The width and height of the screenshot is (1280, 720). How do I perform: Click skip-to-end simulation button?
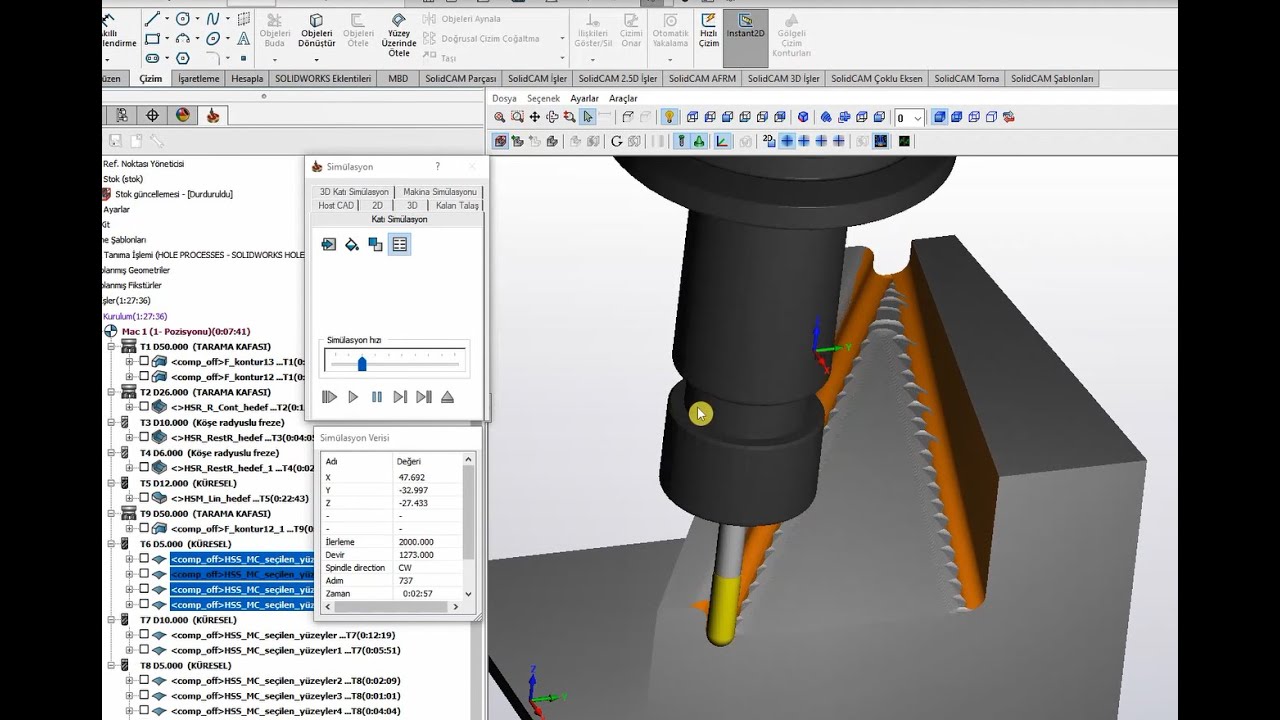pyautogui.click(x=424, y=397)
